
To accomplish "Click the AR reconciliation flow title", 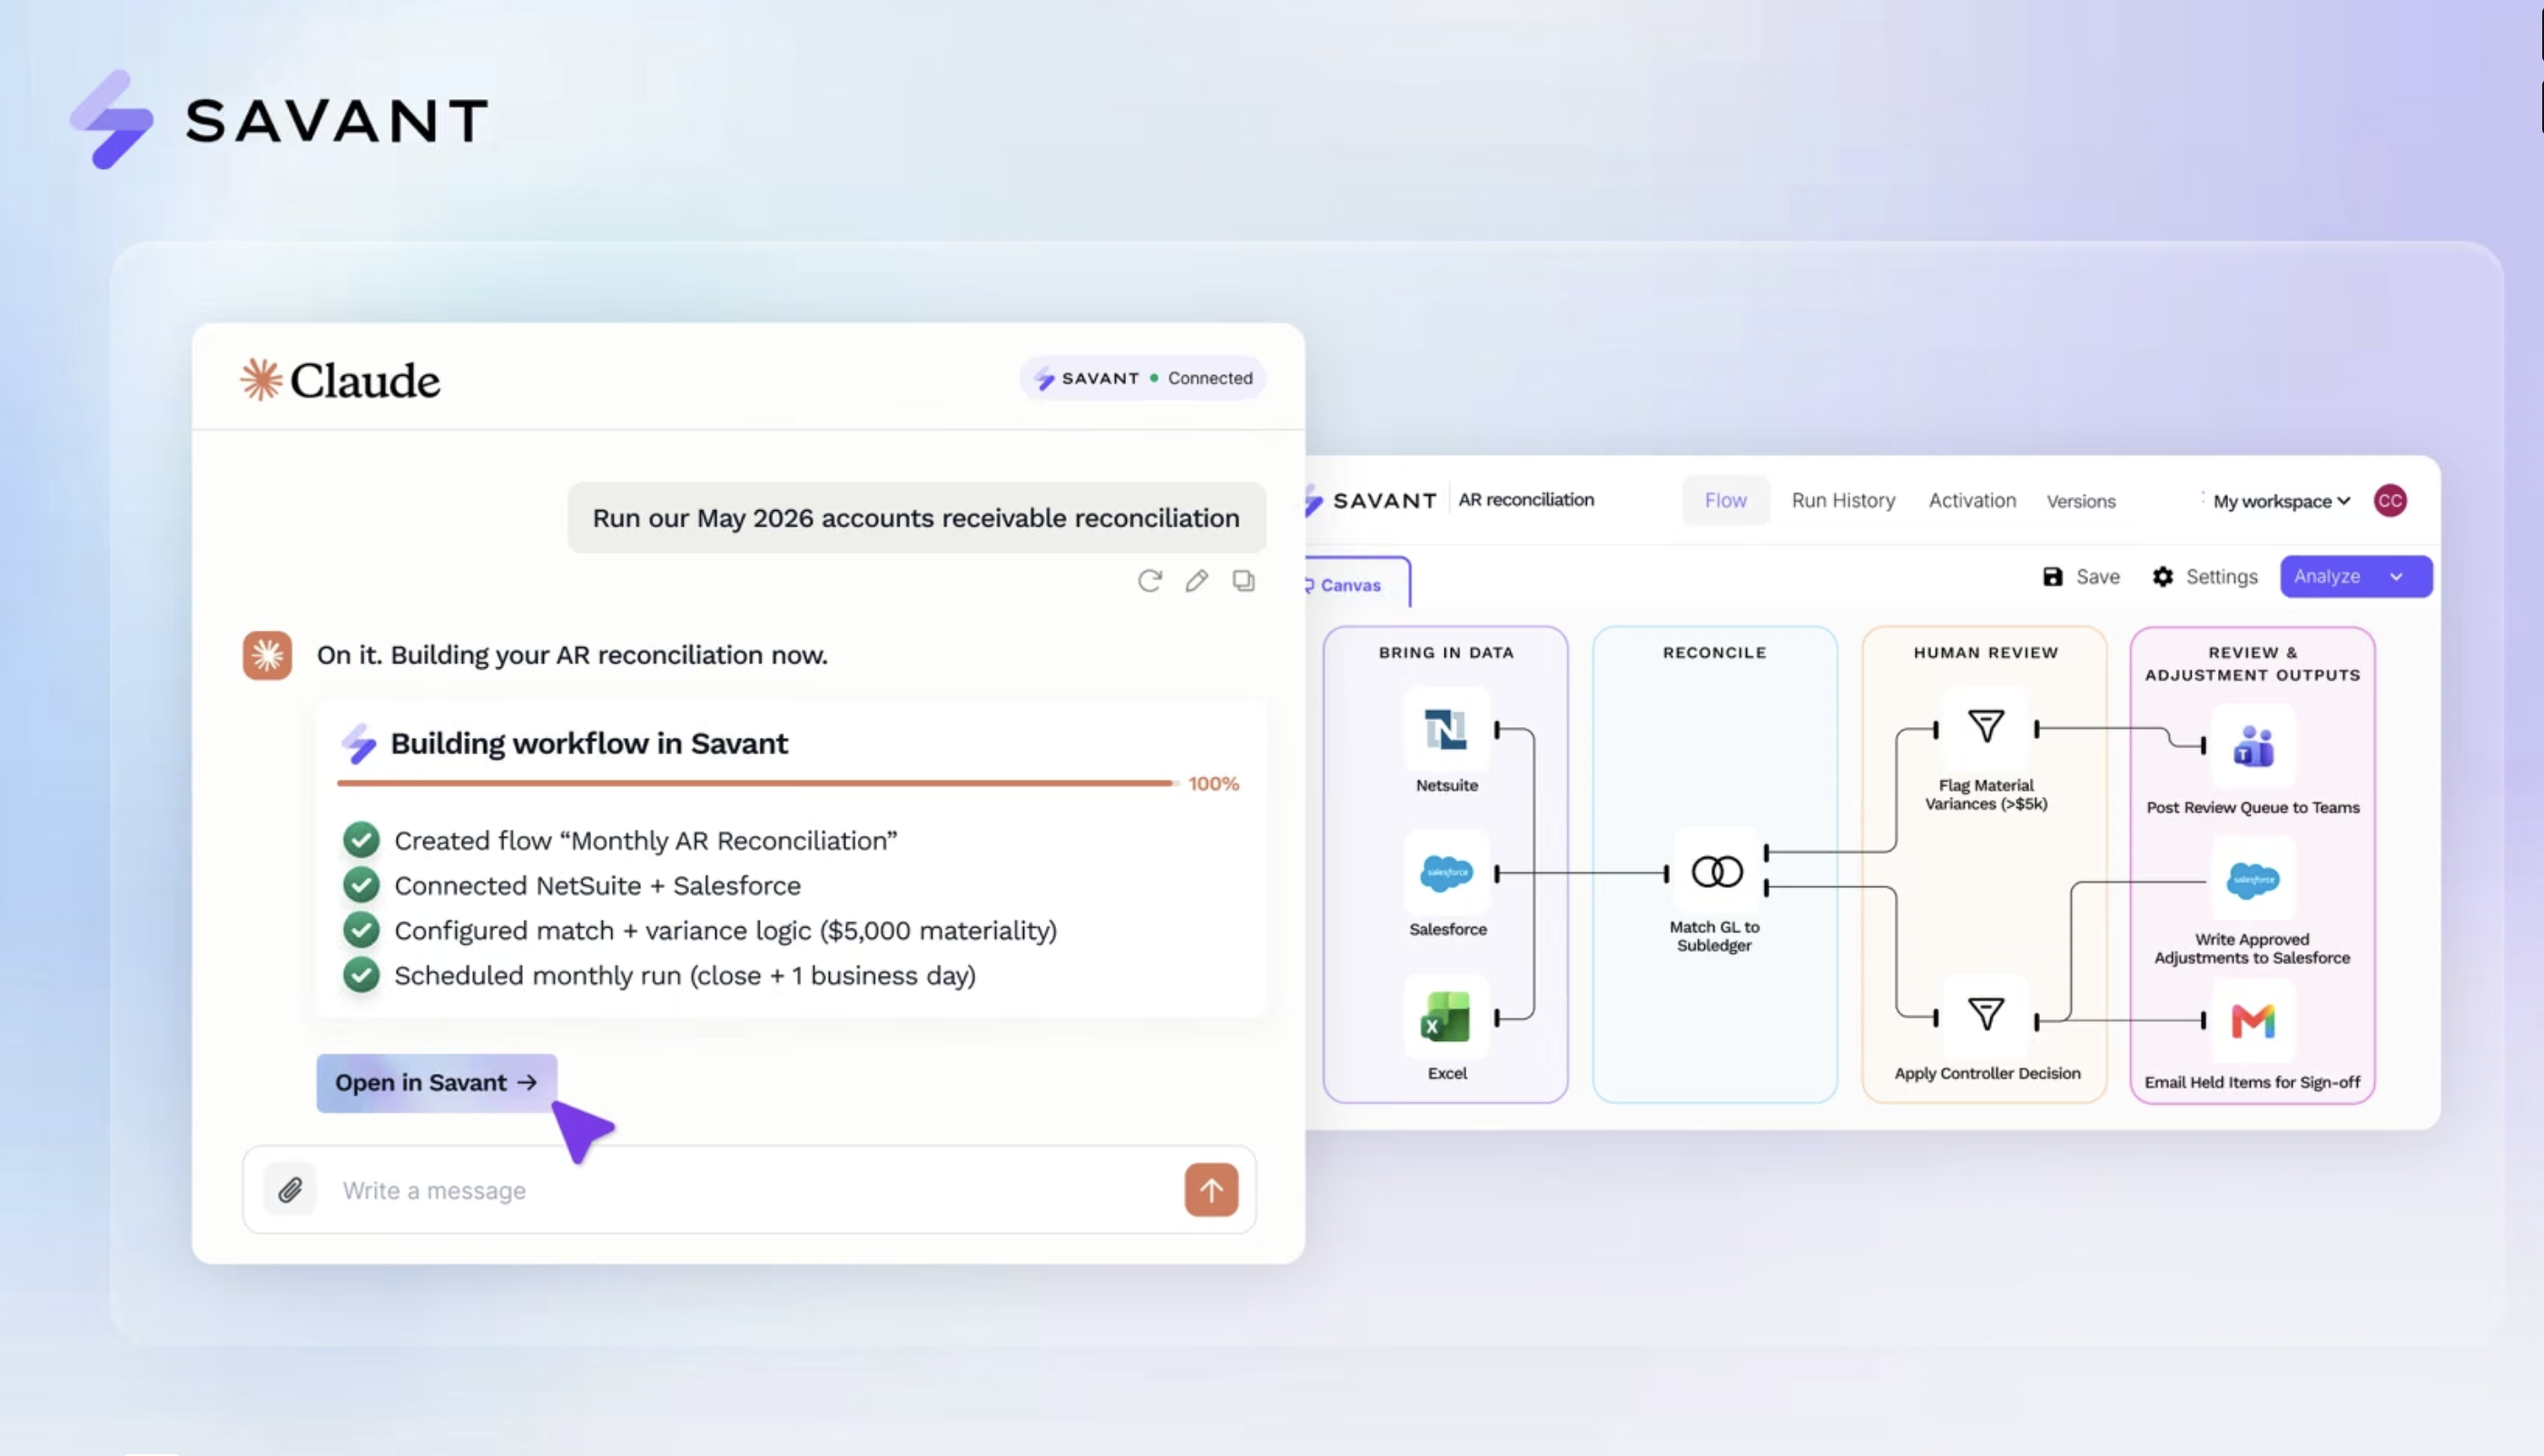I will 1526,500.
